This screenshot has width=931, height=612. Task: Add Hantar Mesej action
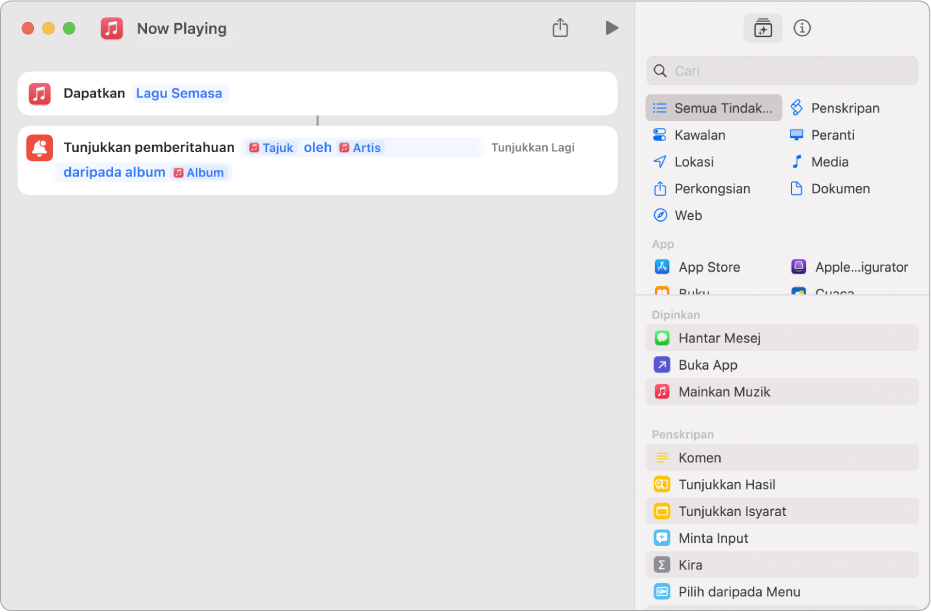point(782,338)
